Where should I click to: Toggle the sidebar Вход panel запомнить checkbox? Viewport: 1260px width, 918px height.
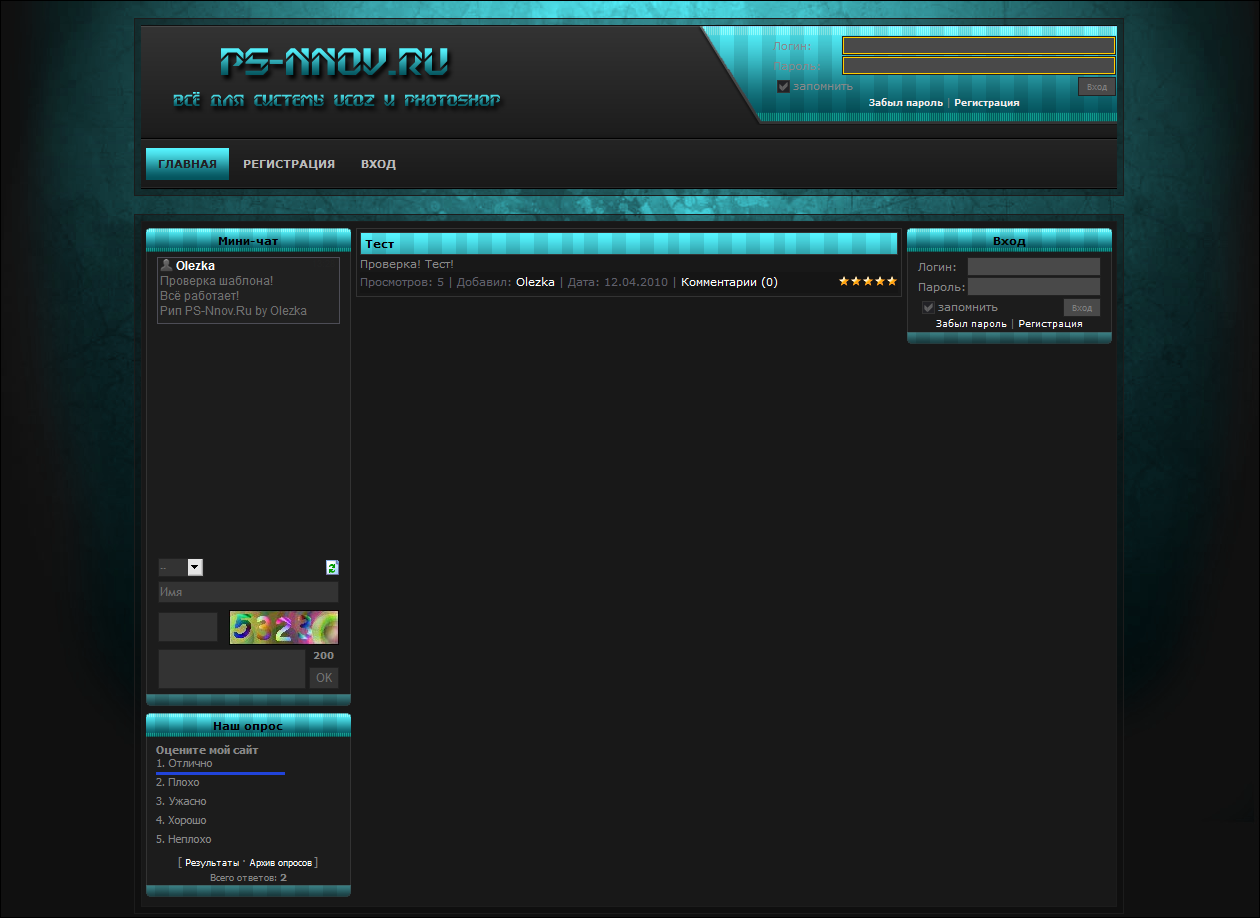click(x=928, y=307)
